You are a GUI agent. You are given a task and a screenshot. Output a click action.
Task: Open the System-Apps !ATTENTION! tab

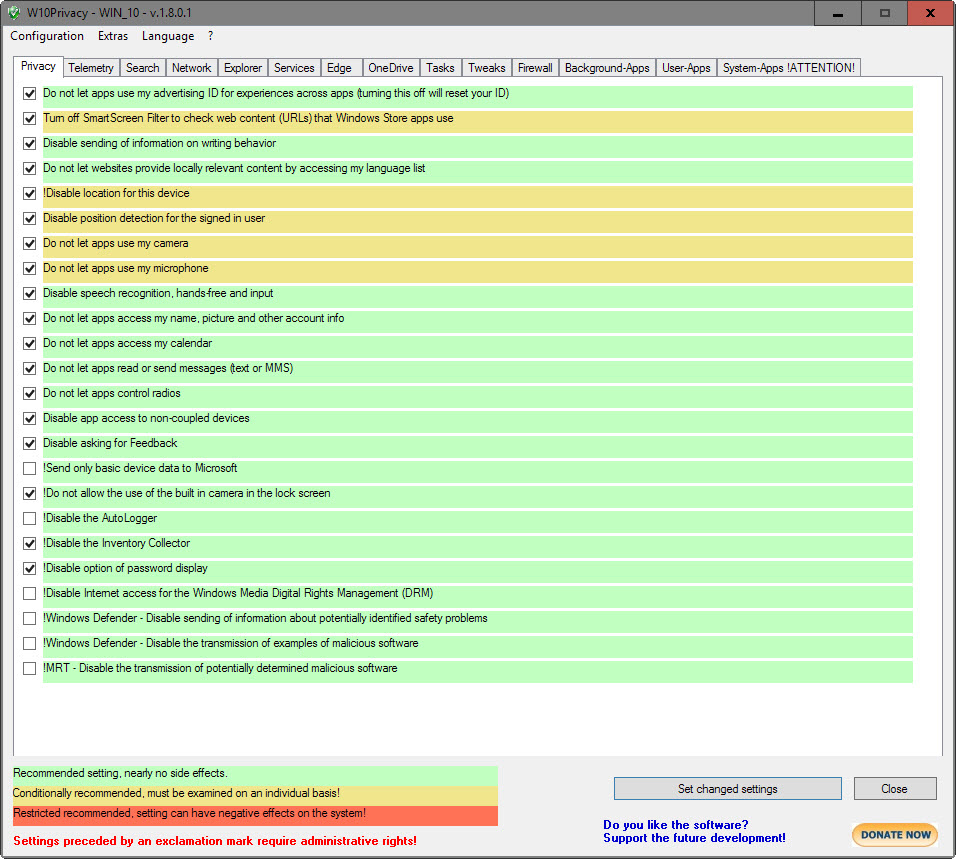click(789, 68)
